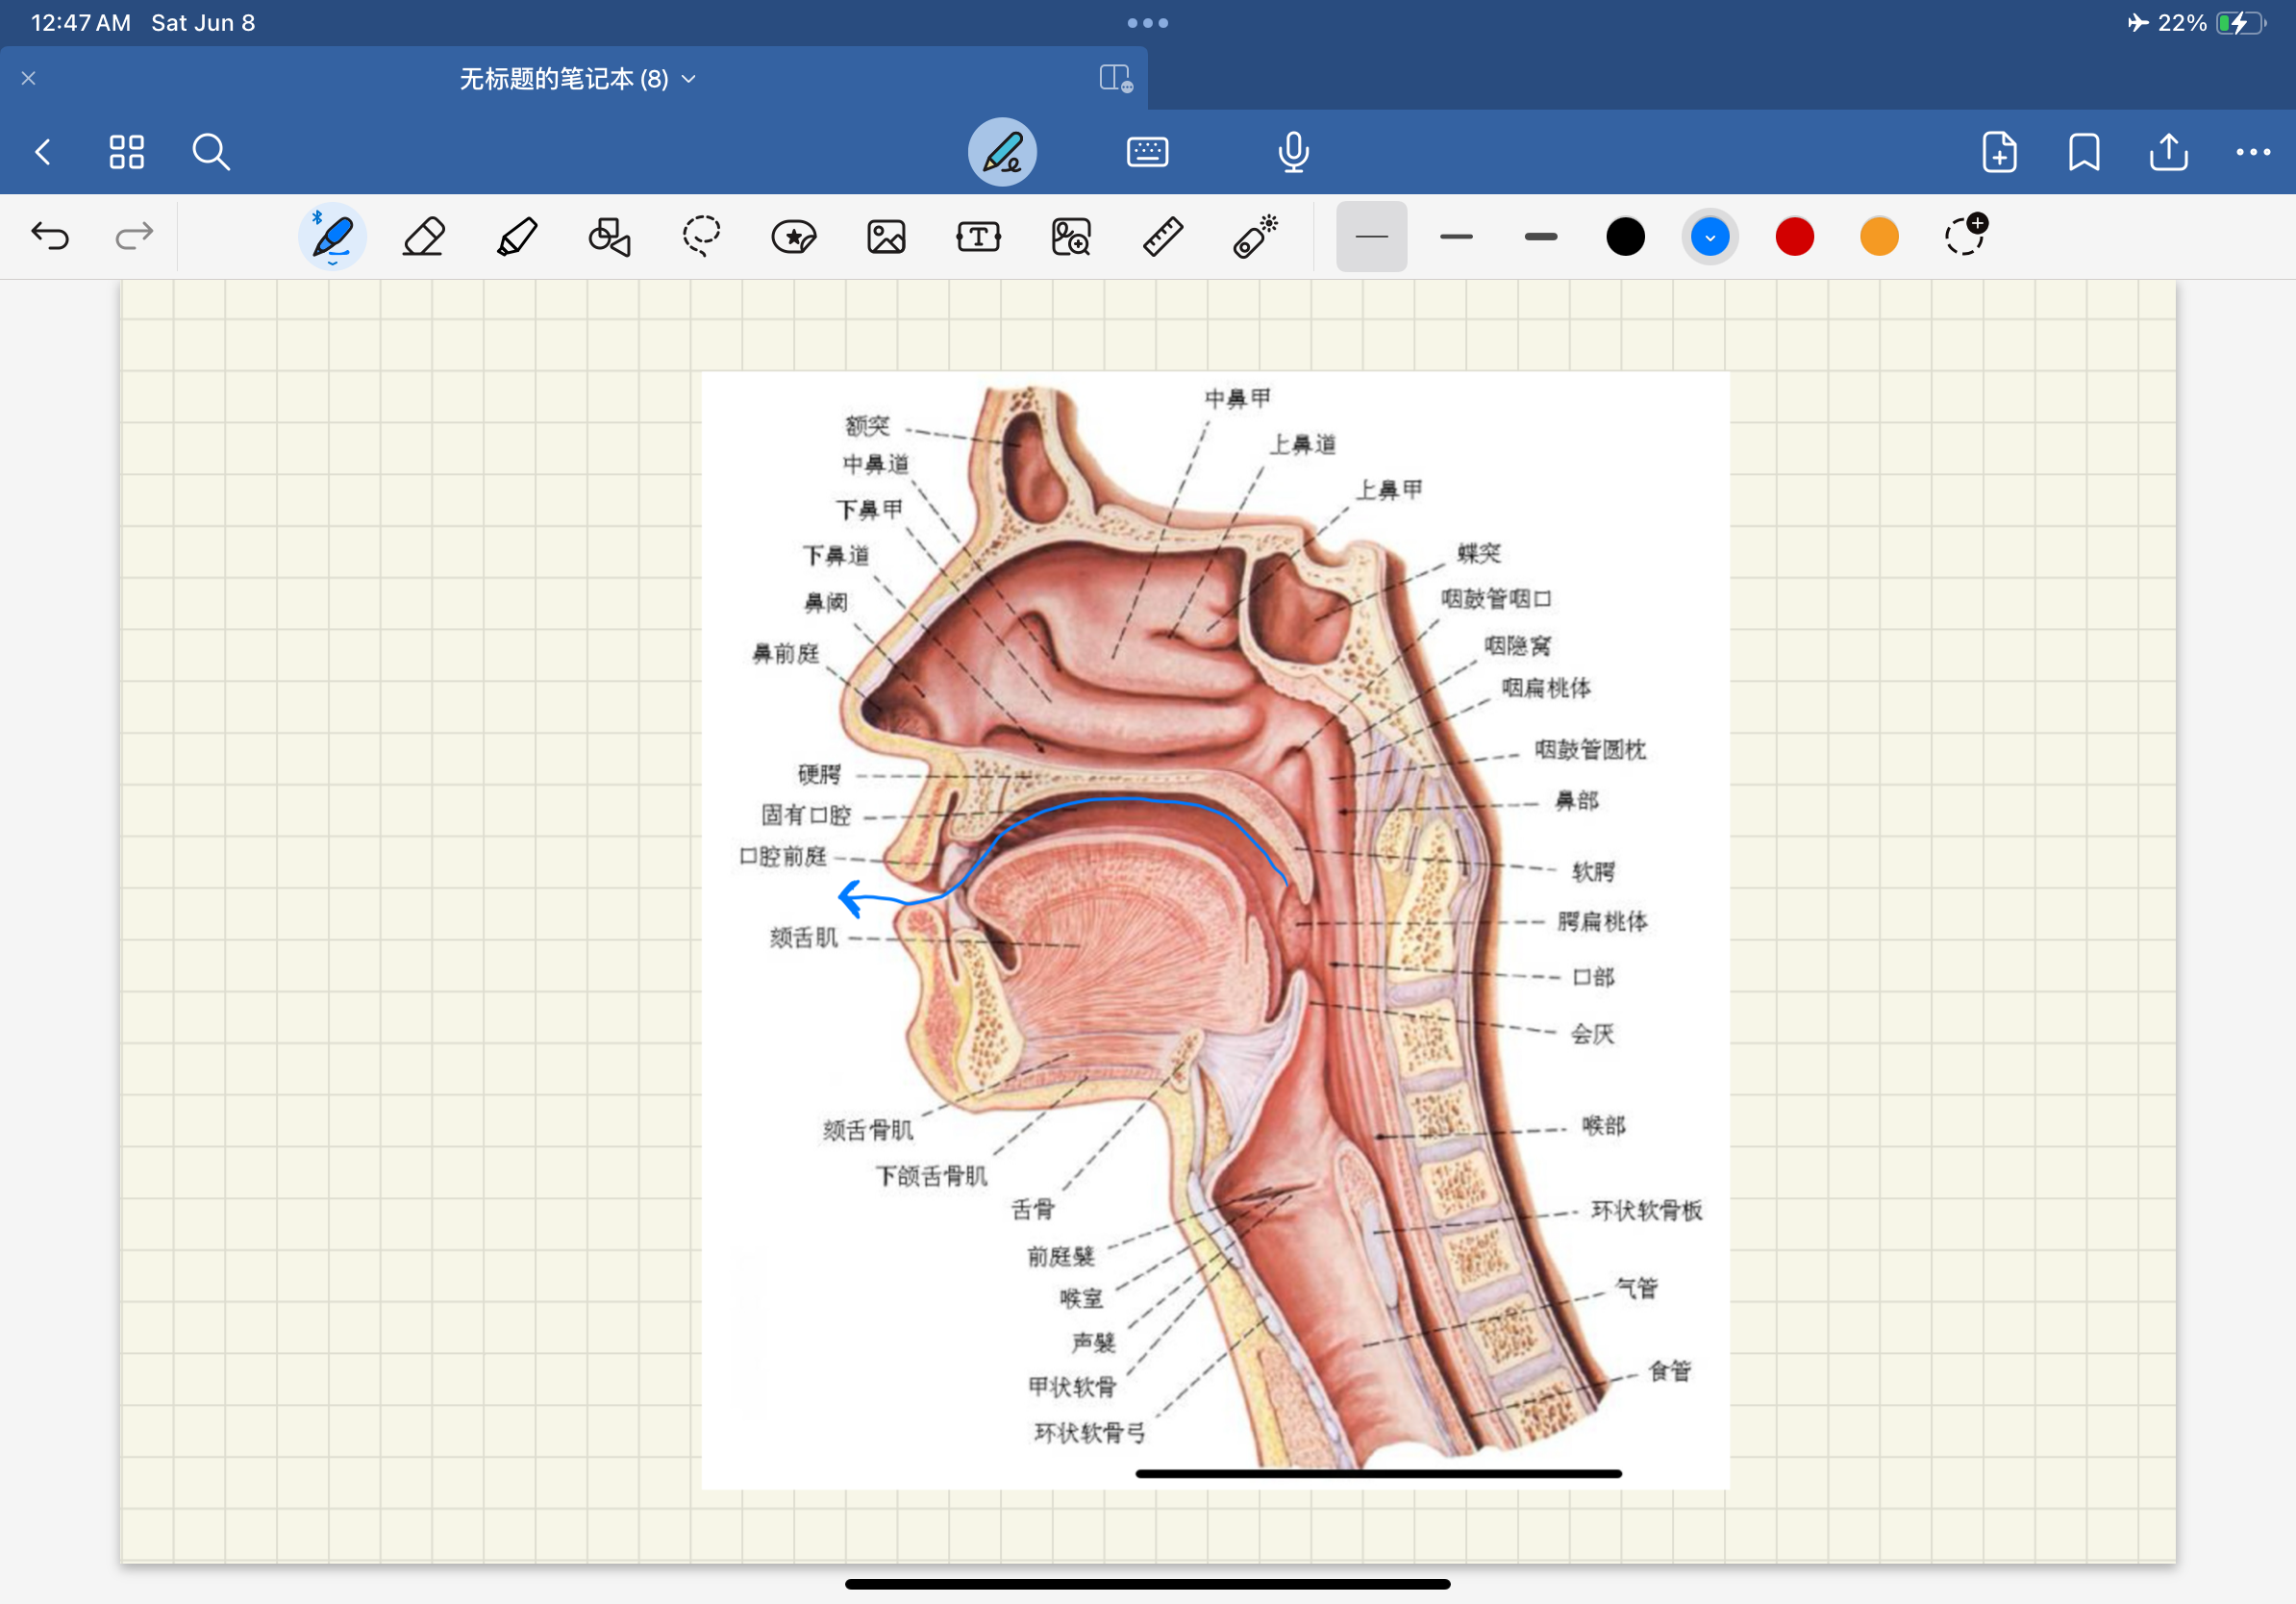The image size is (2296, 1604).
Task: Select the Highlighter tool
Action: (x=517, y=237)
